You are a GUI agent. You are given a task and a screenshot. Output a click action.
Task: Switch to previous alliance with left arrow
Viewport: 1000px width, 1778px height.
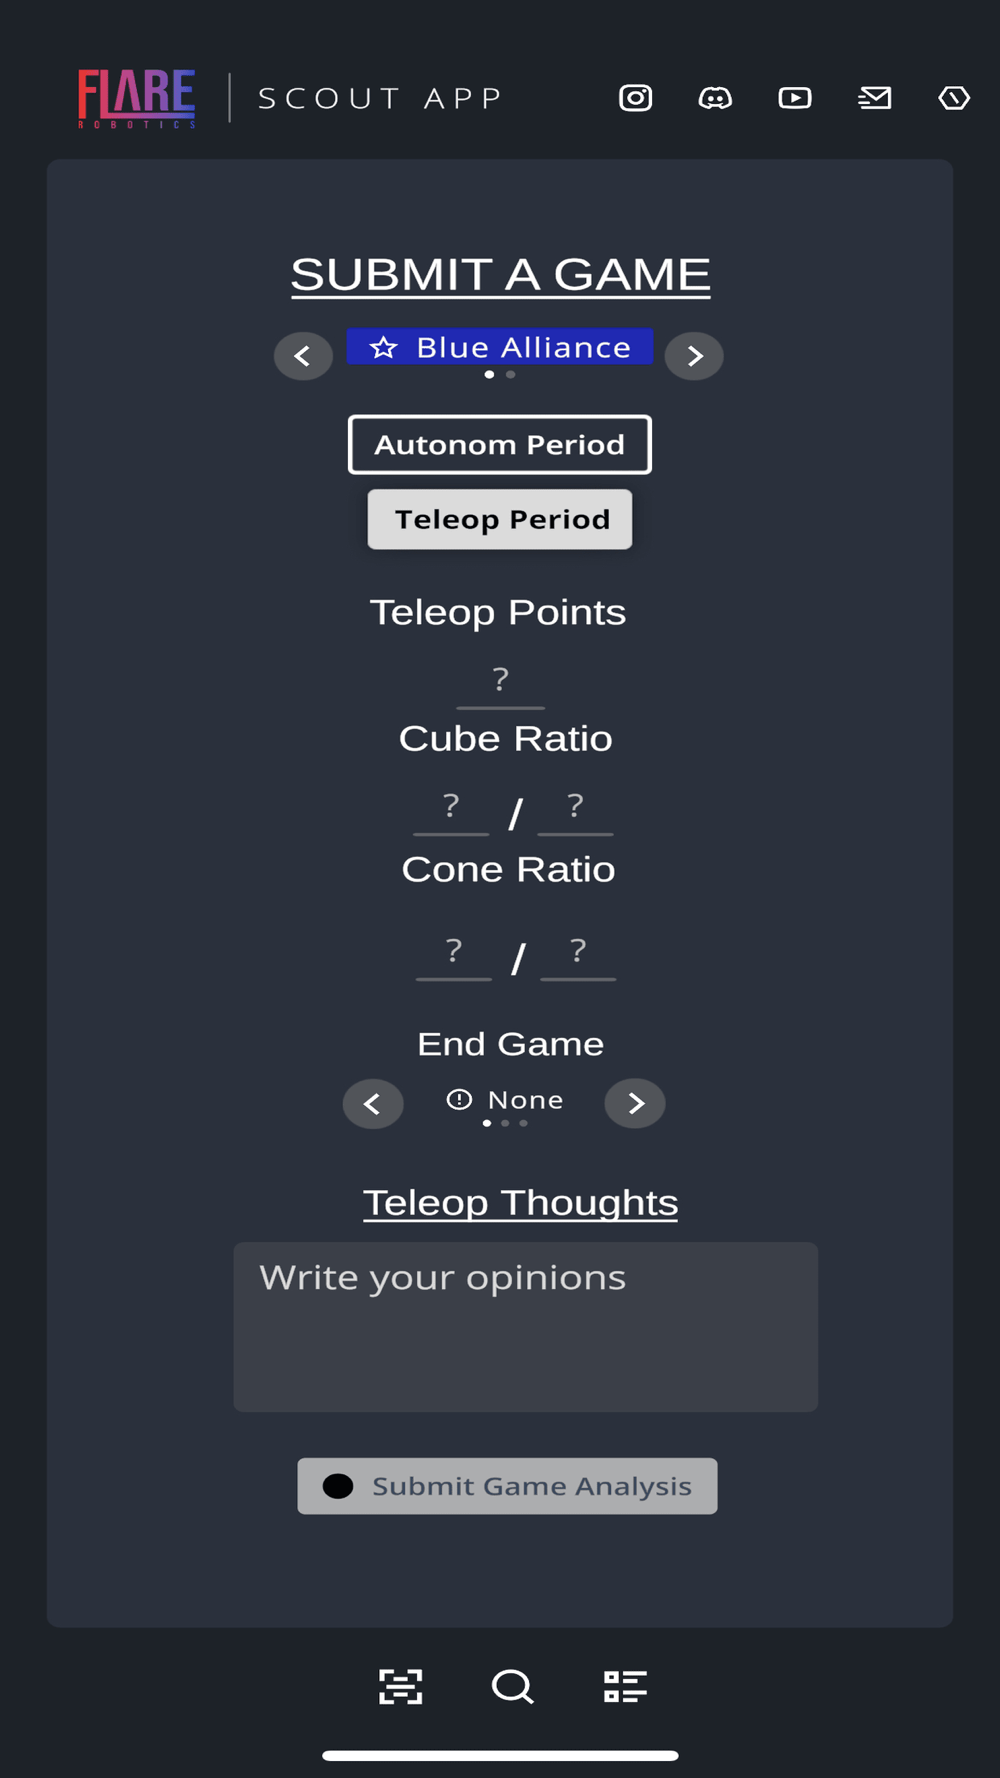(303, 356)
